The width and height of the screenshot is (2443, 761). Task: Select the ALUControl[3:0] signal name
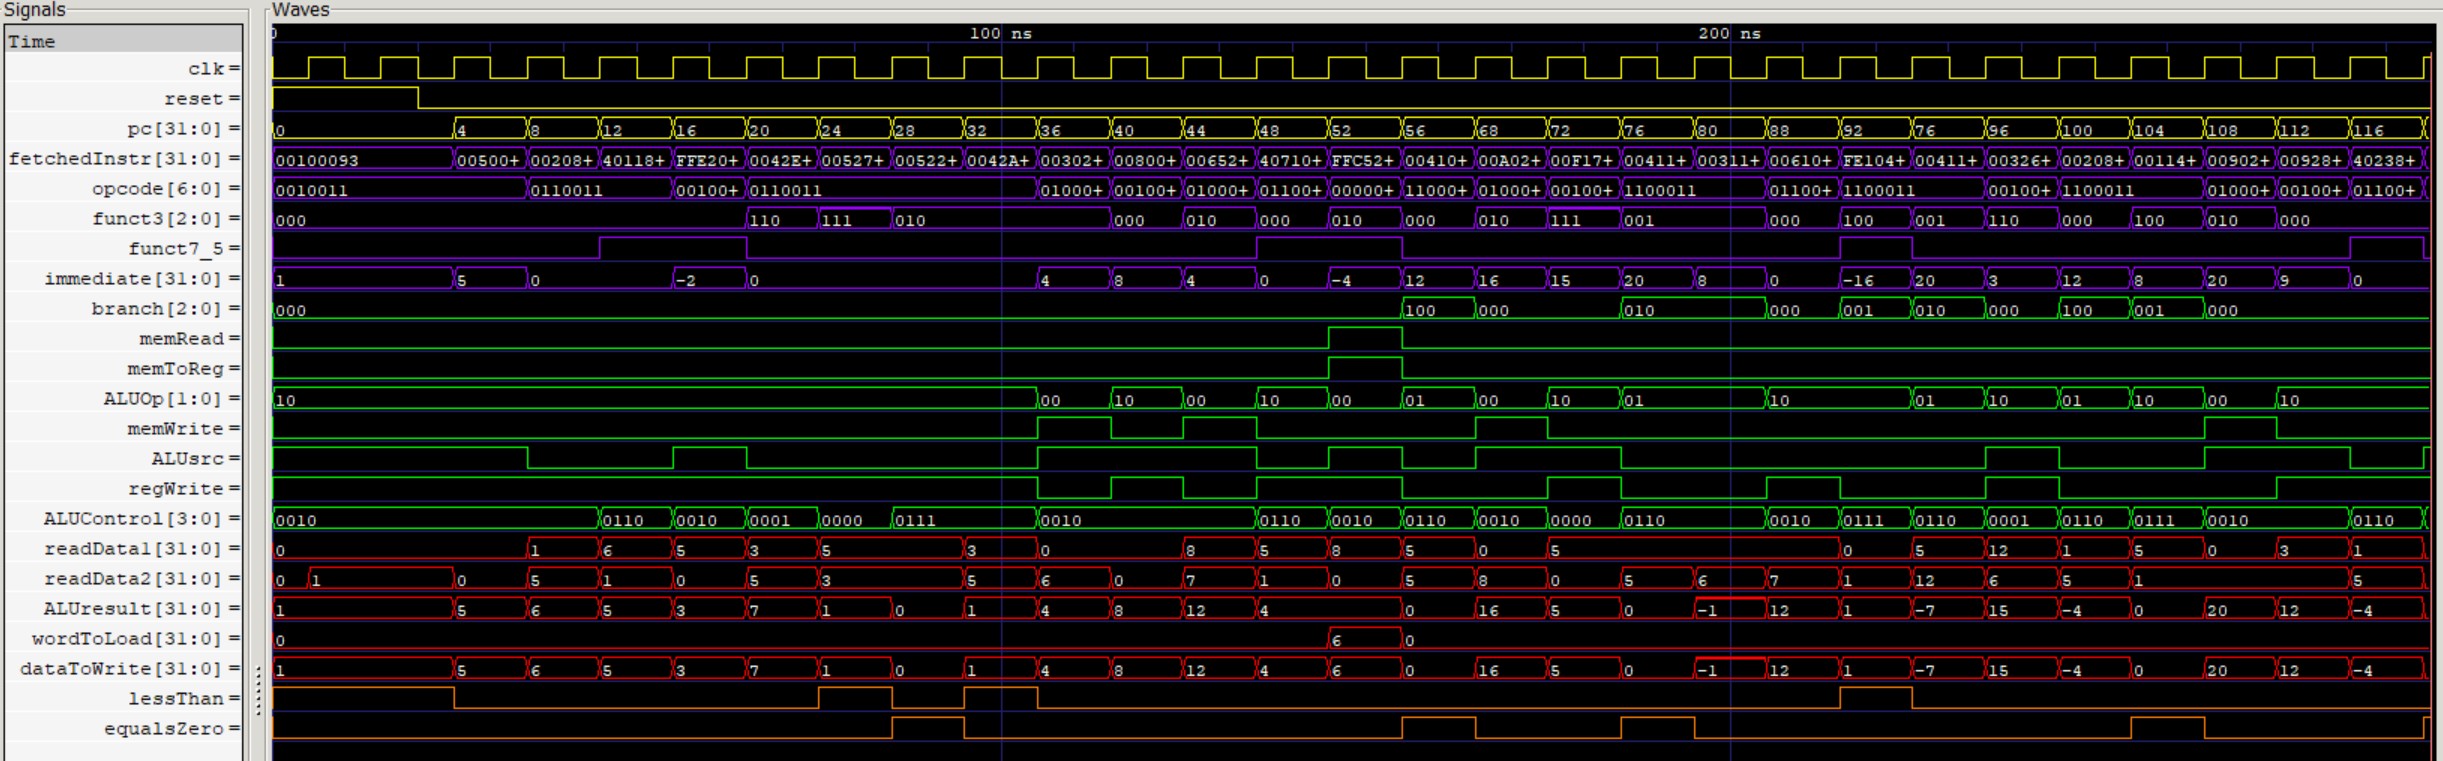[135, 519]
